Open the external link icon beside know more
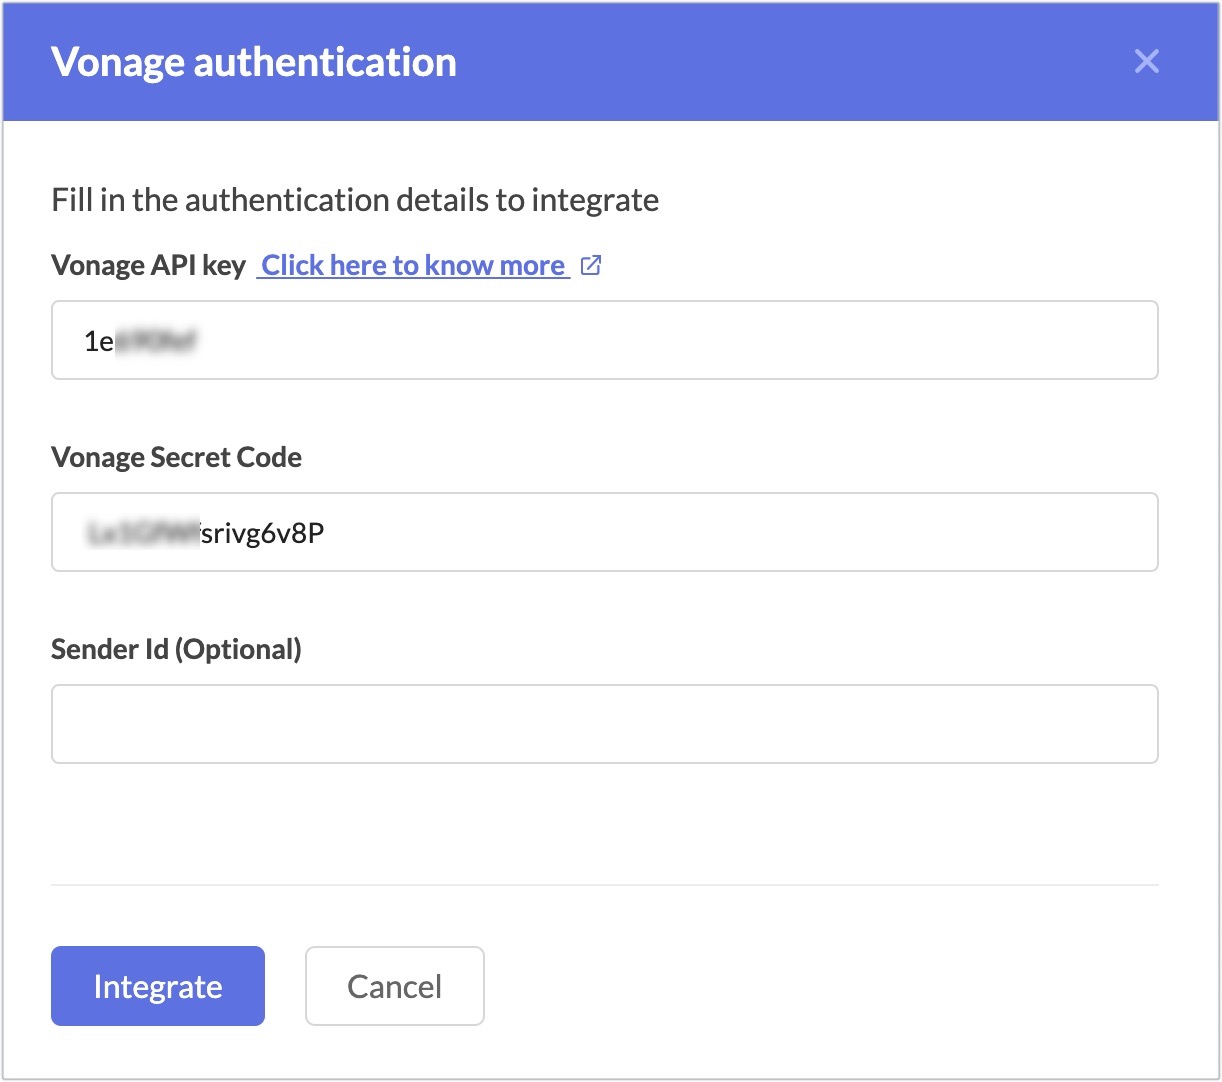Screen dimensions: 1222x1082 pyautogui.click(x=591, y=265)
